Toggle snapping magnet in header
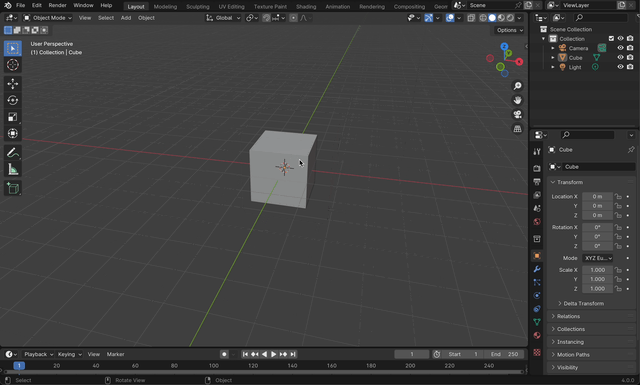This screenshot has height=385, width=640. [x=266, y=18]
